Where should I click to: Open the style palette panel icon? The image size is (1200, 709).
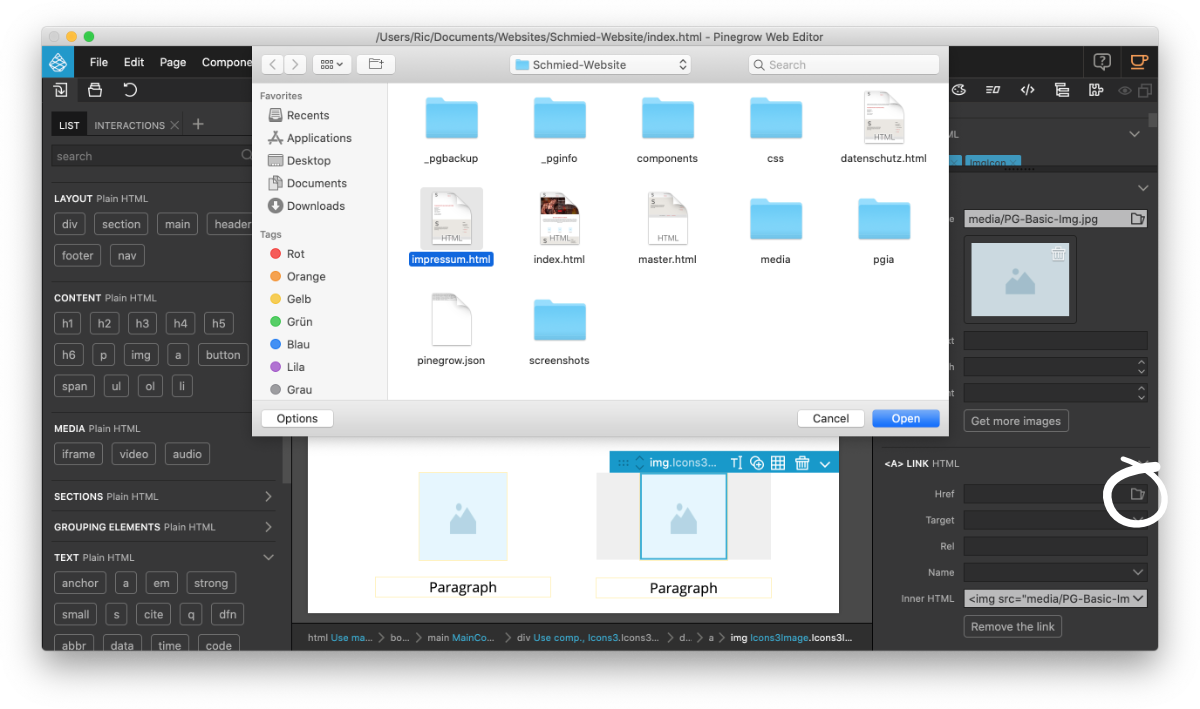[x=959, y=90]
